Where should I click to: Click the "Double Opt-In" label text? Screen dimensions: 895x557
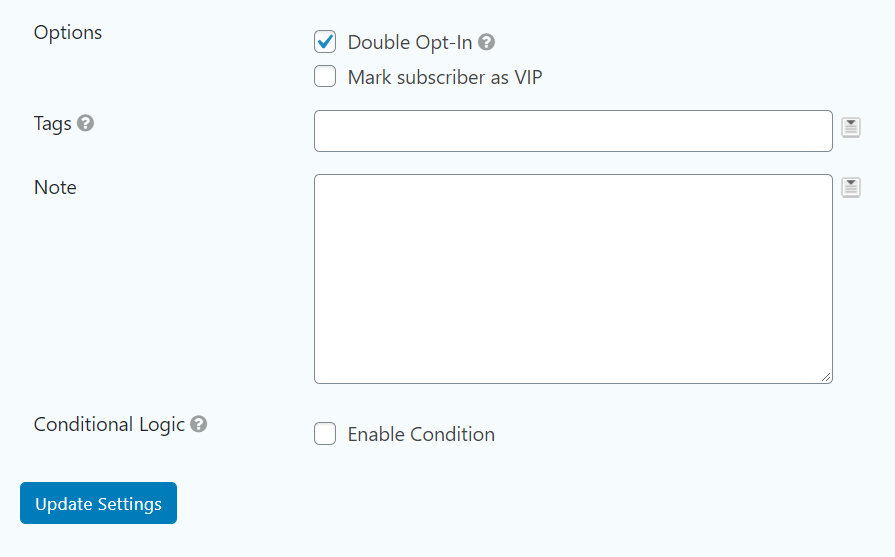pos(410,42)
